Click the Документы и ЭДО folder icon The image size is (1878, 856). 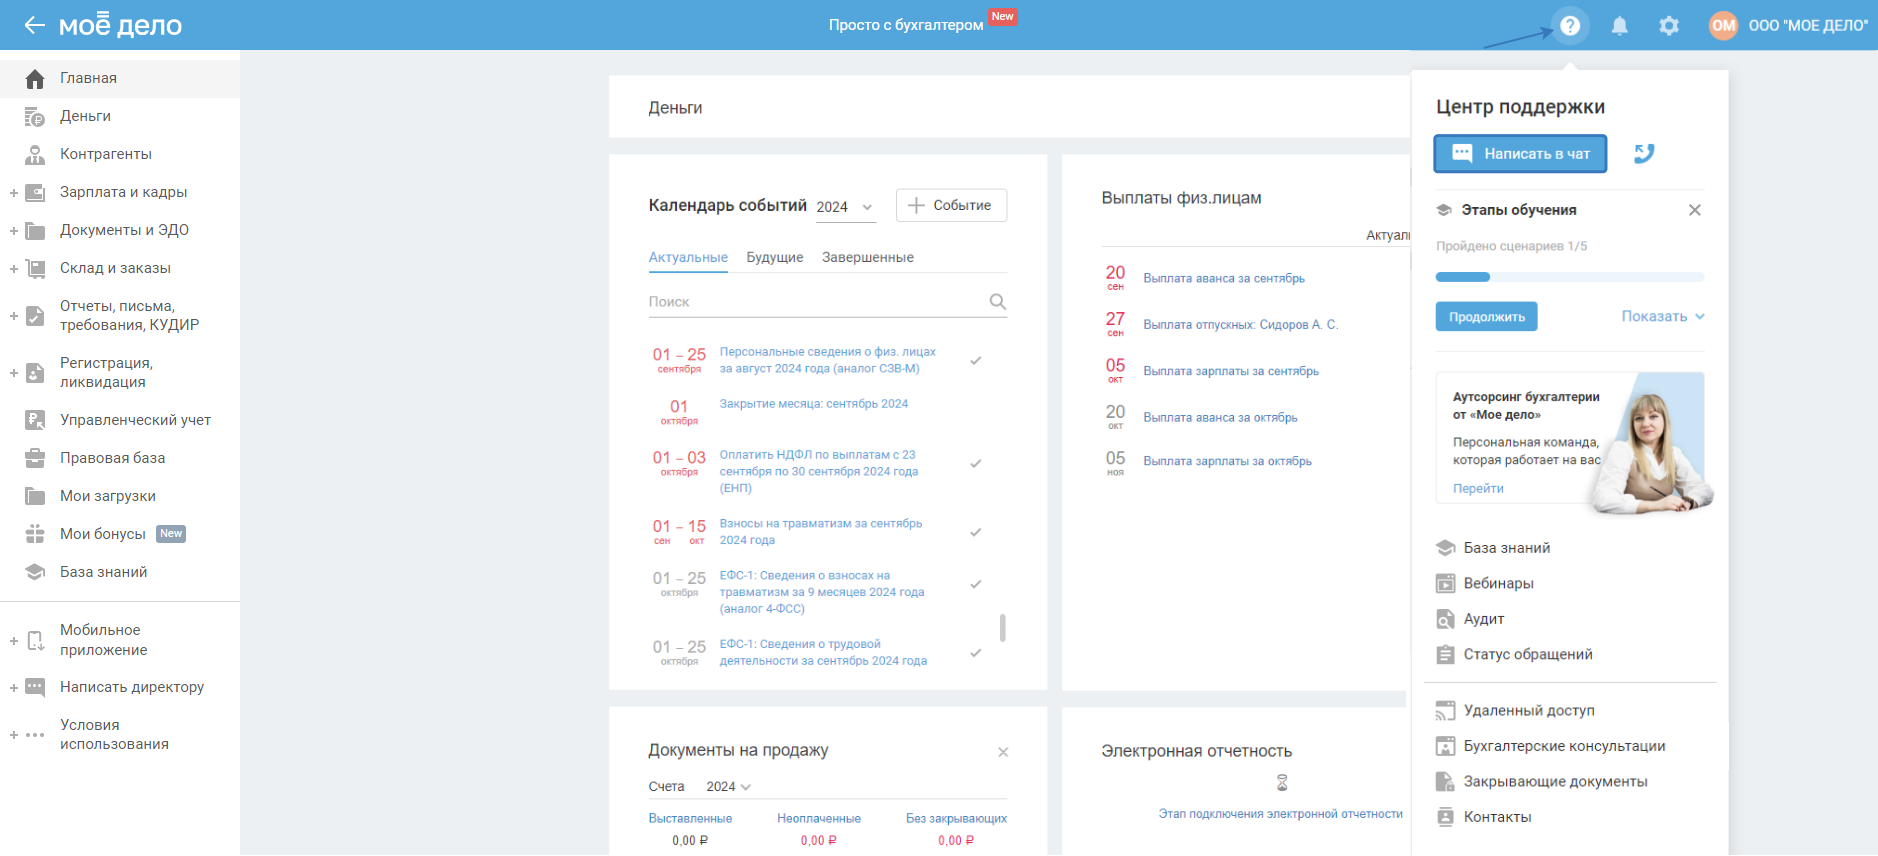pos(35,230)
